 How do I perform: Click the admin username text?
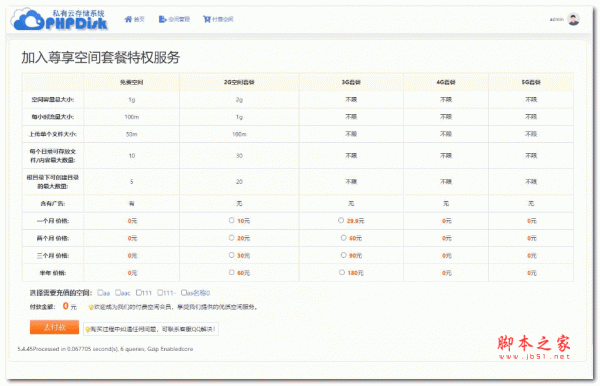(x=557, y=19)
